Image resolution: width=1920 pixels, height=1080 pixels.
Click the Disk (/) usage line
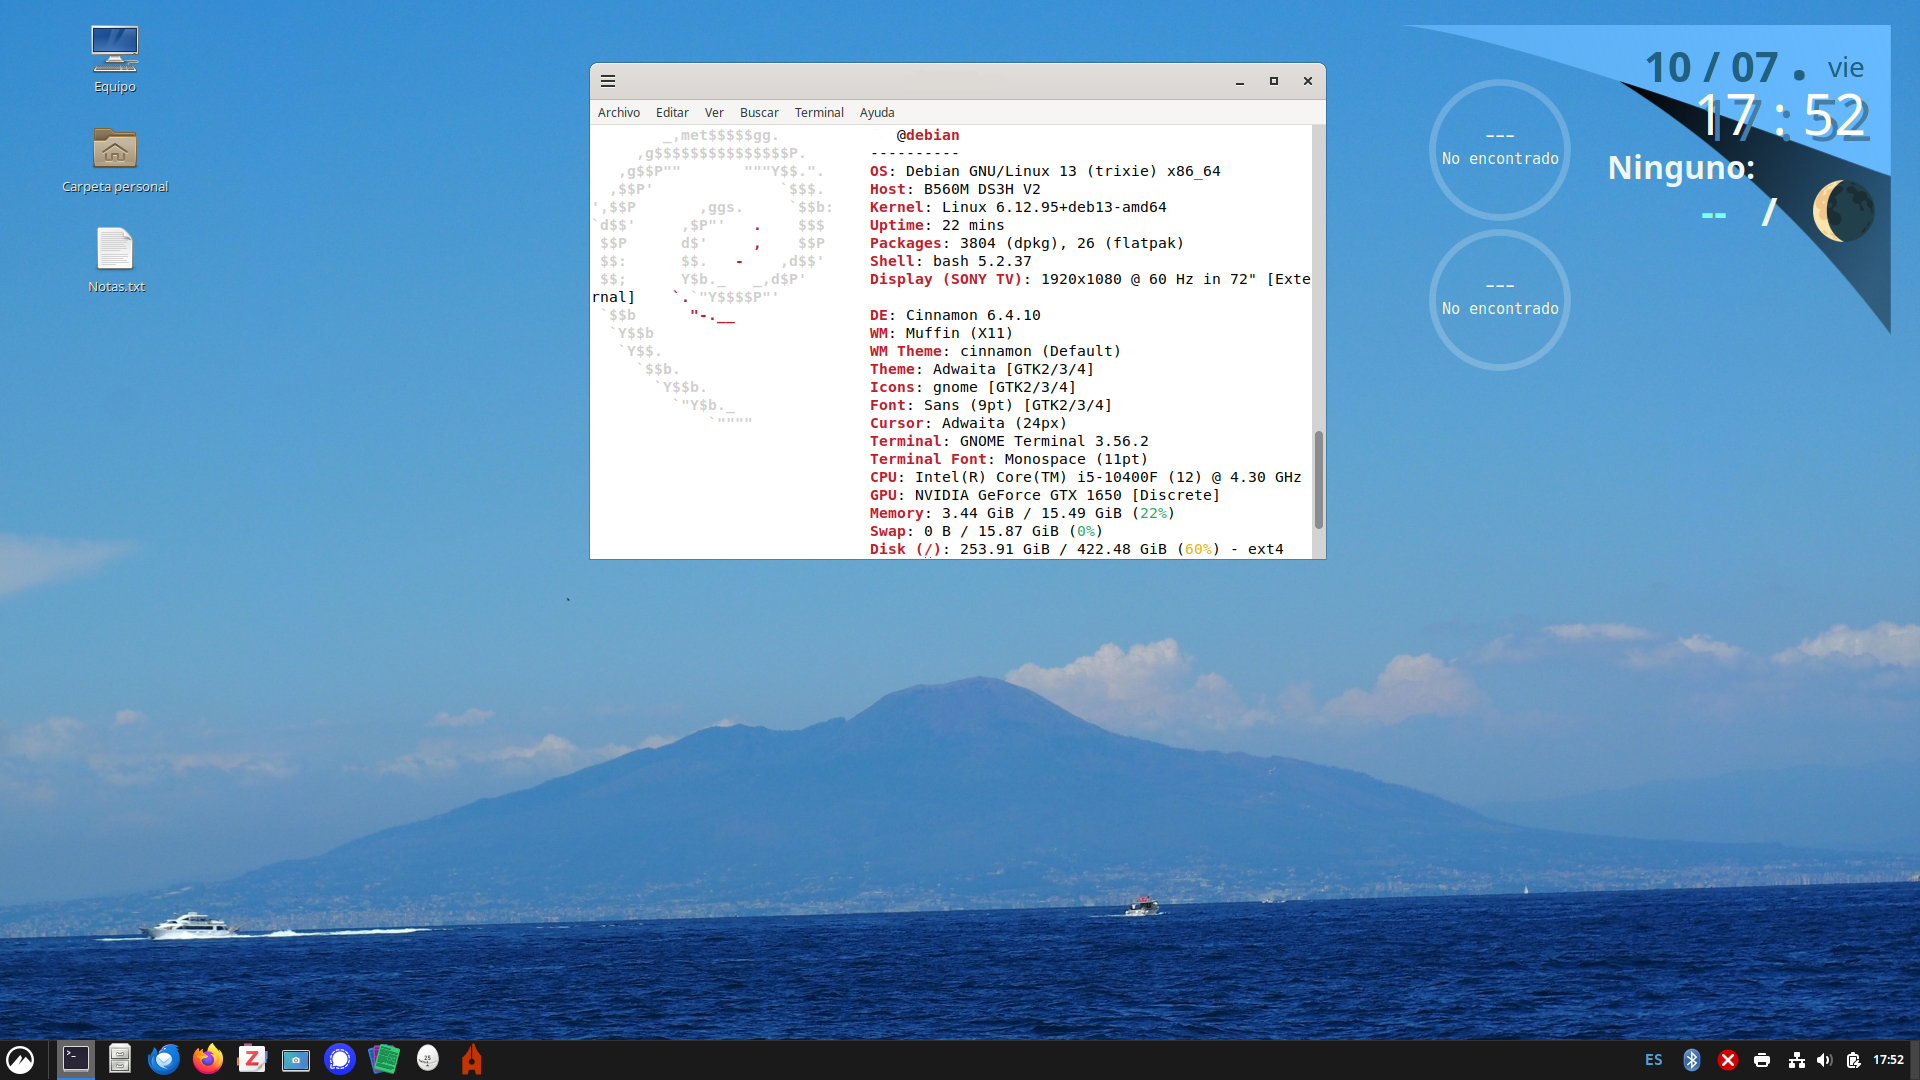[1076, 550]
